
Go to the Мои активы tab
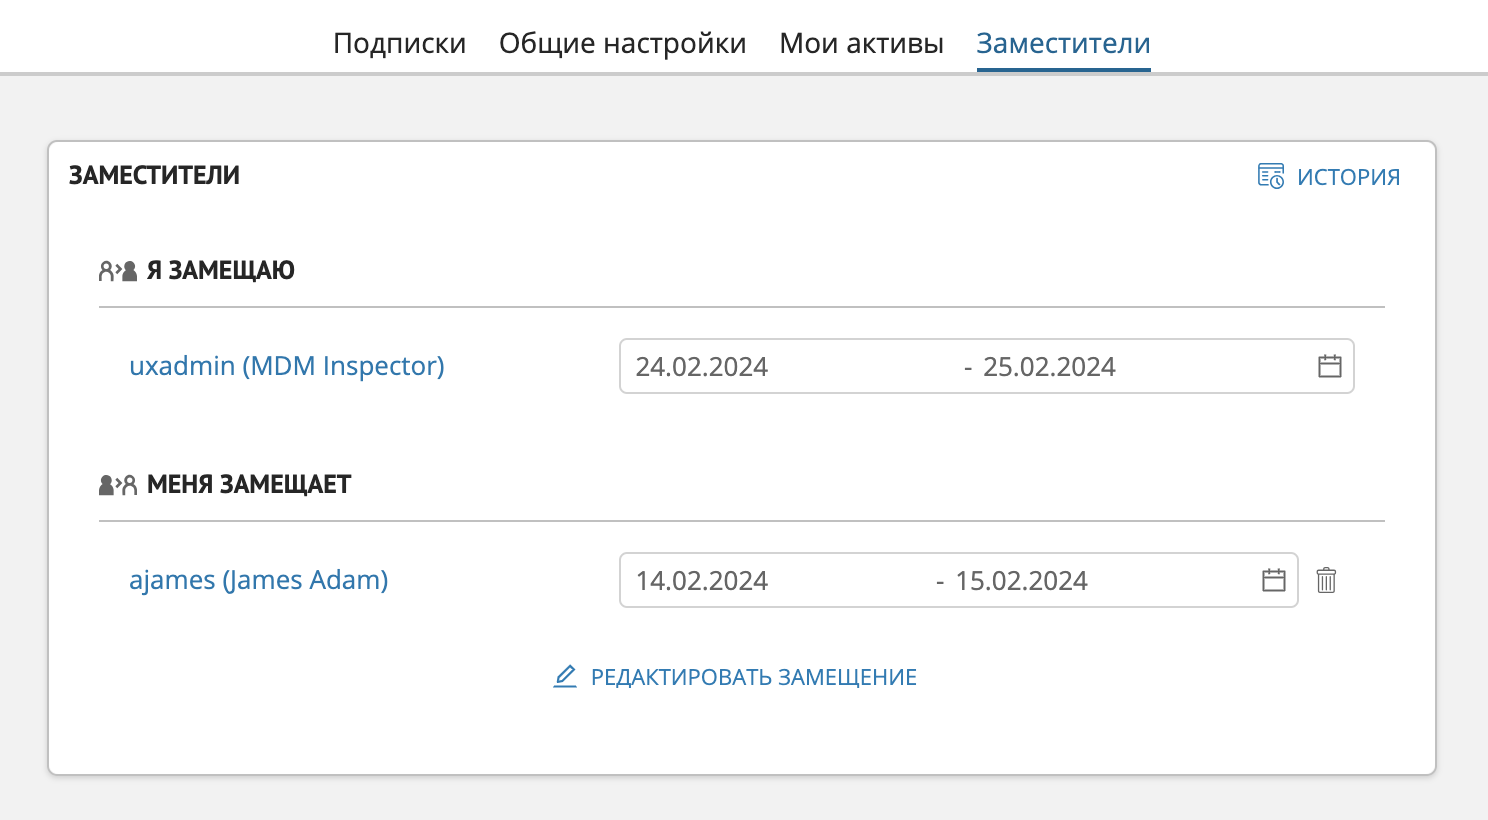pyautogui.click(x=861, y=43)
